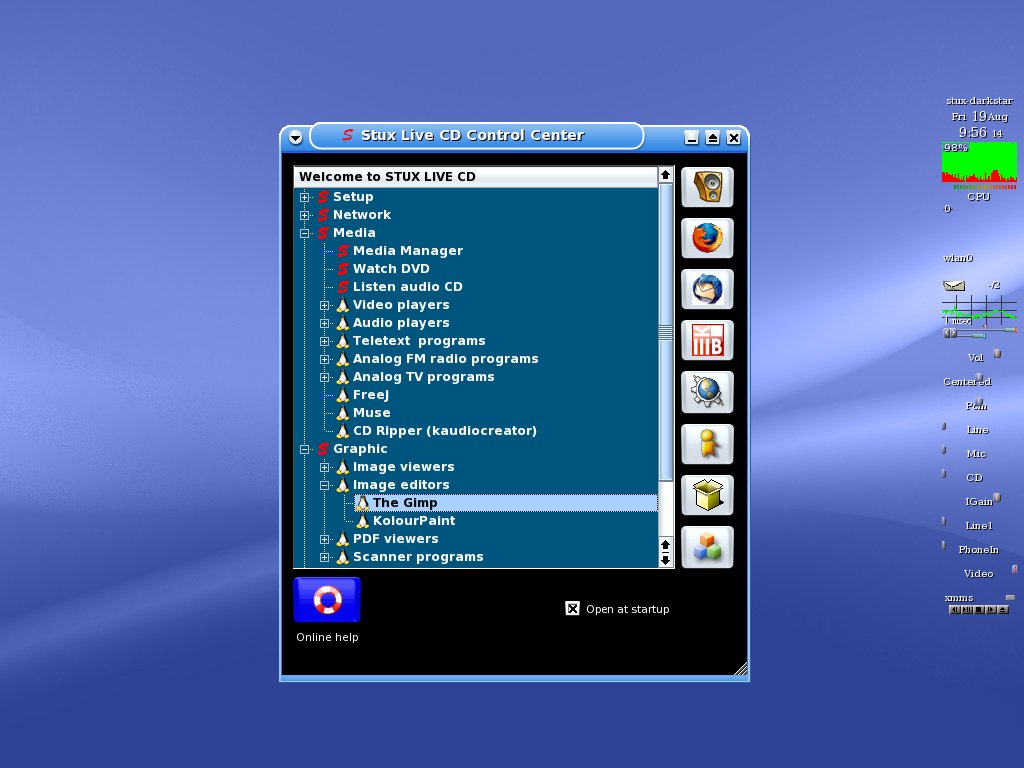This screenshot has height=768, width=1024.
Task: Expand the Setup tree node
Action: (x=304, y=197)
